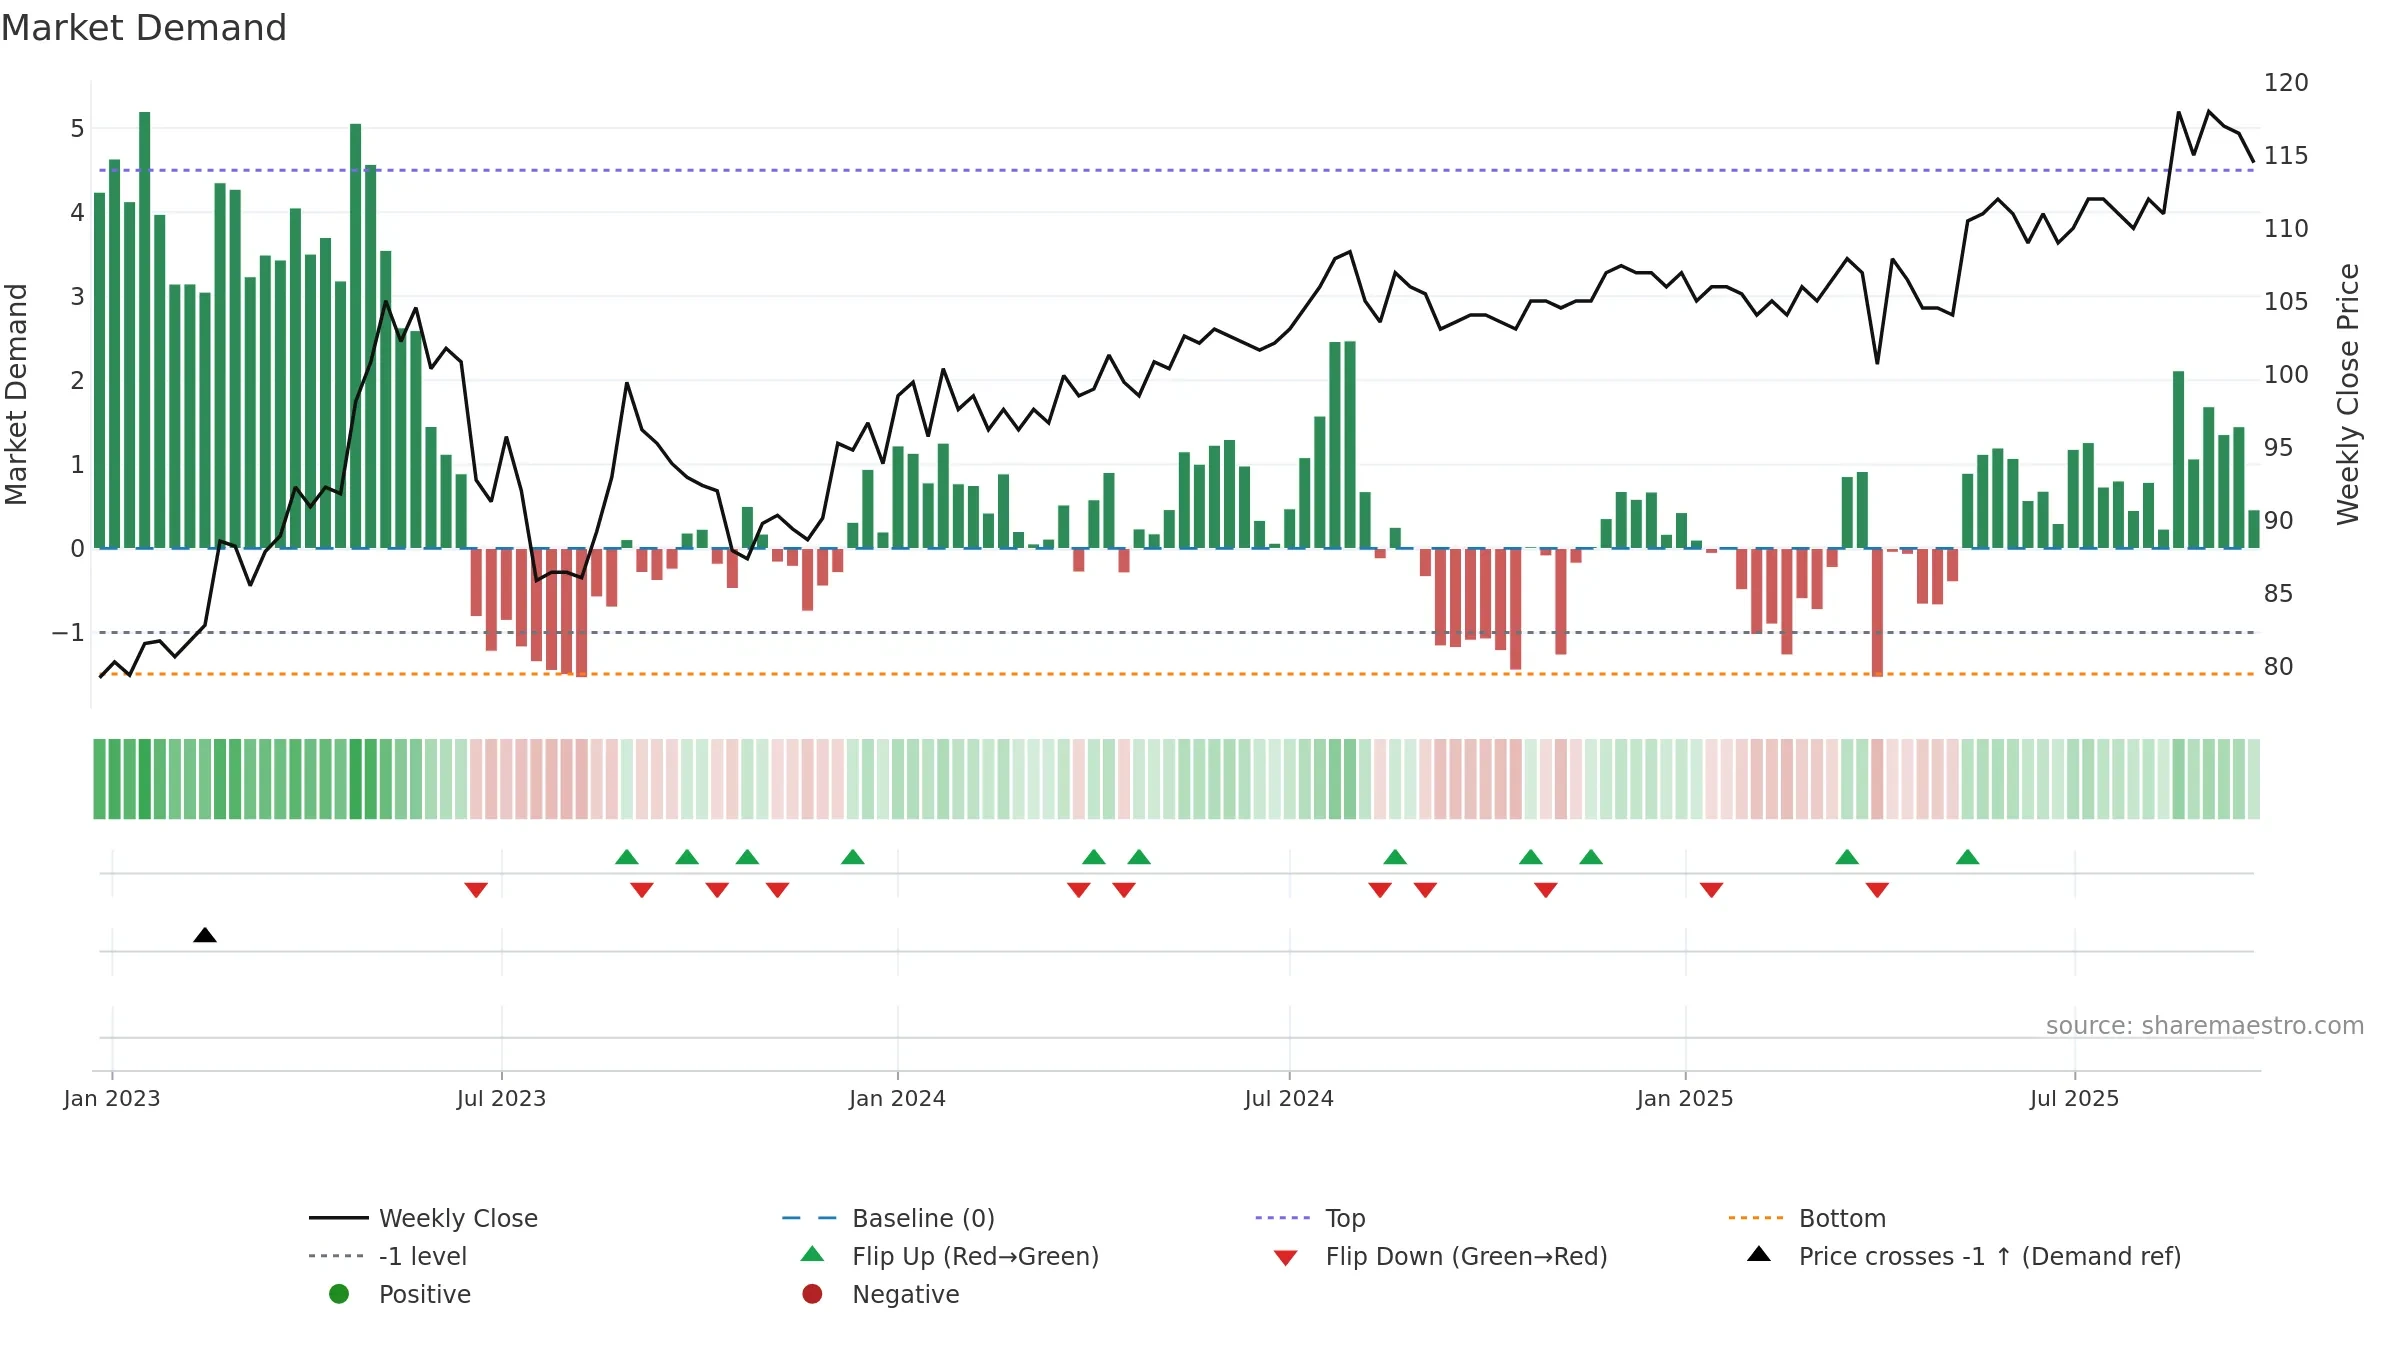The image size is (2400, 1350).
Task: Click the darkest green segment at heatmap strip start
Action: pyautogui.click(x=145, y=779)
